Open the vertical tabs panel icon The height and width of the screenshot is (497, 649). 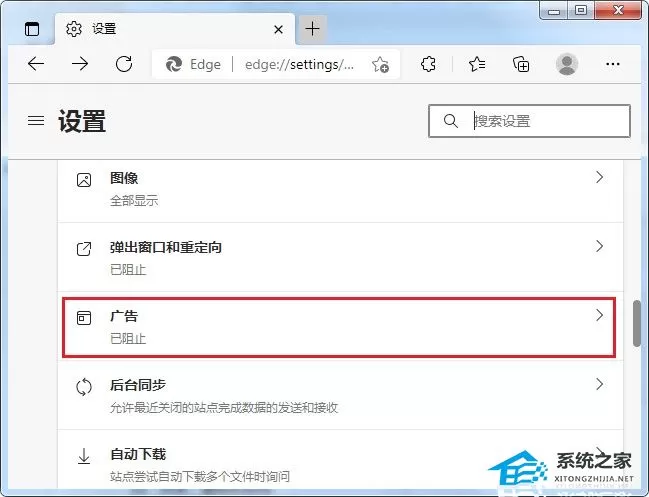(x=32, y=29)
